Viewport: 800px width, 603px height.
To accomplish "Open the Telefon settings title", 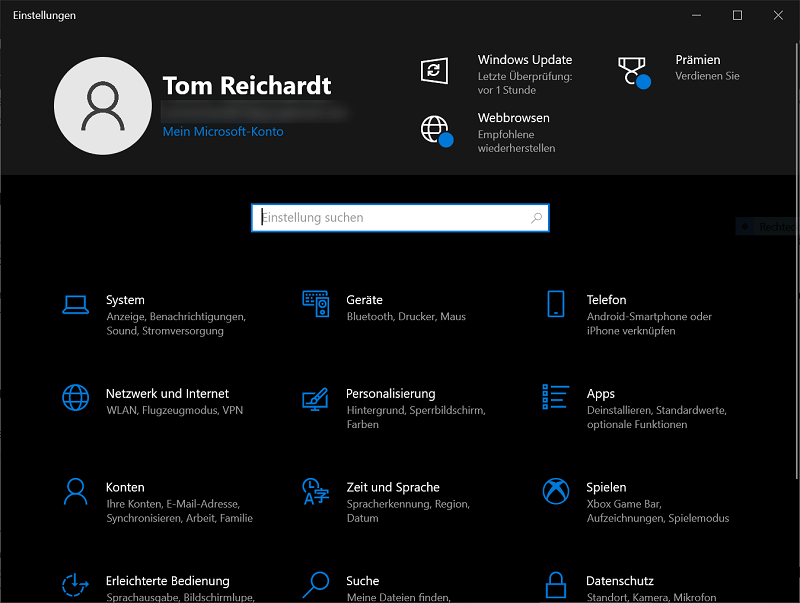I will 606,300.
